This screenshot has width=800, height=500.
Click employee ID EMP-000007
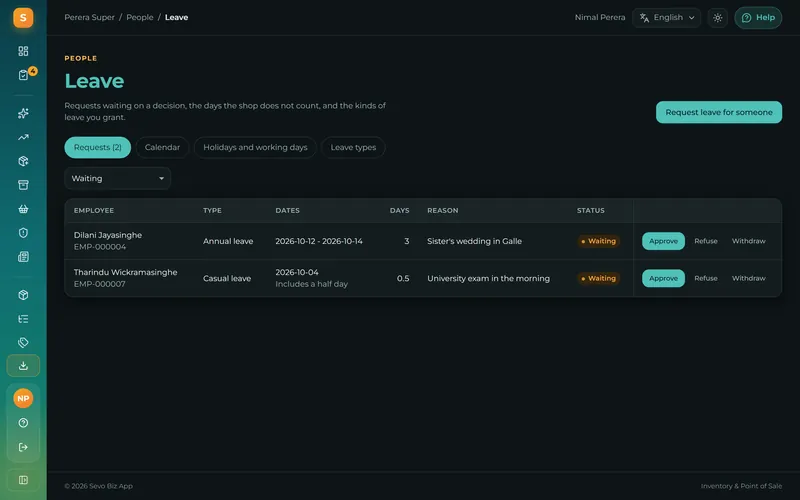[99, 284]
